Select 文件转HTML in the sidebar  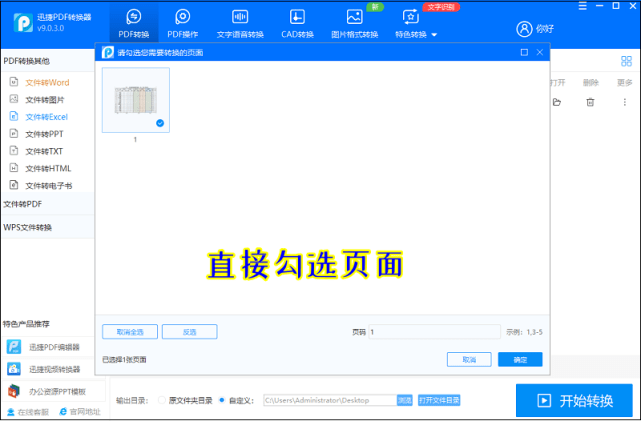48,168
